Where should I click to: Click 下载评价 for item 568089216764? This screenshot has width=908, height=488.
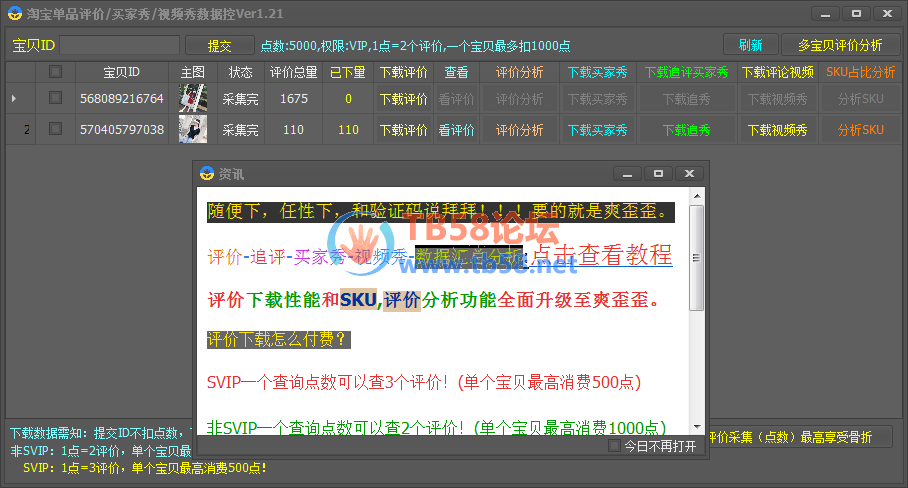(403, 99)
